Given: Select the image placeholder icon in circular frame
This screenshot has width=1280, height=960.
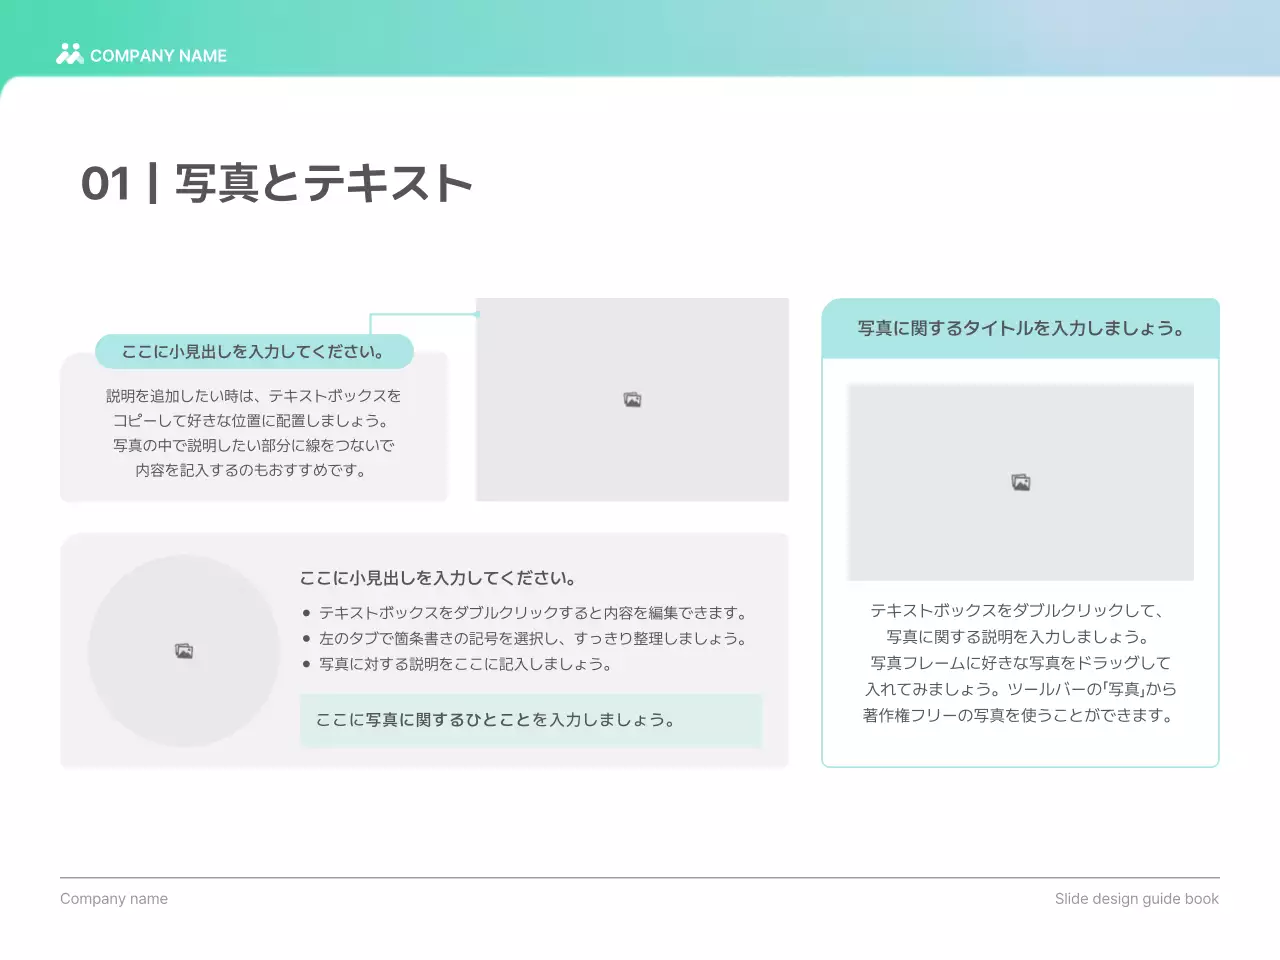Looking at the screenshot, I should (184, 651).
